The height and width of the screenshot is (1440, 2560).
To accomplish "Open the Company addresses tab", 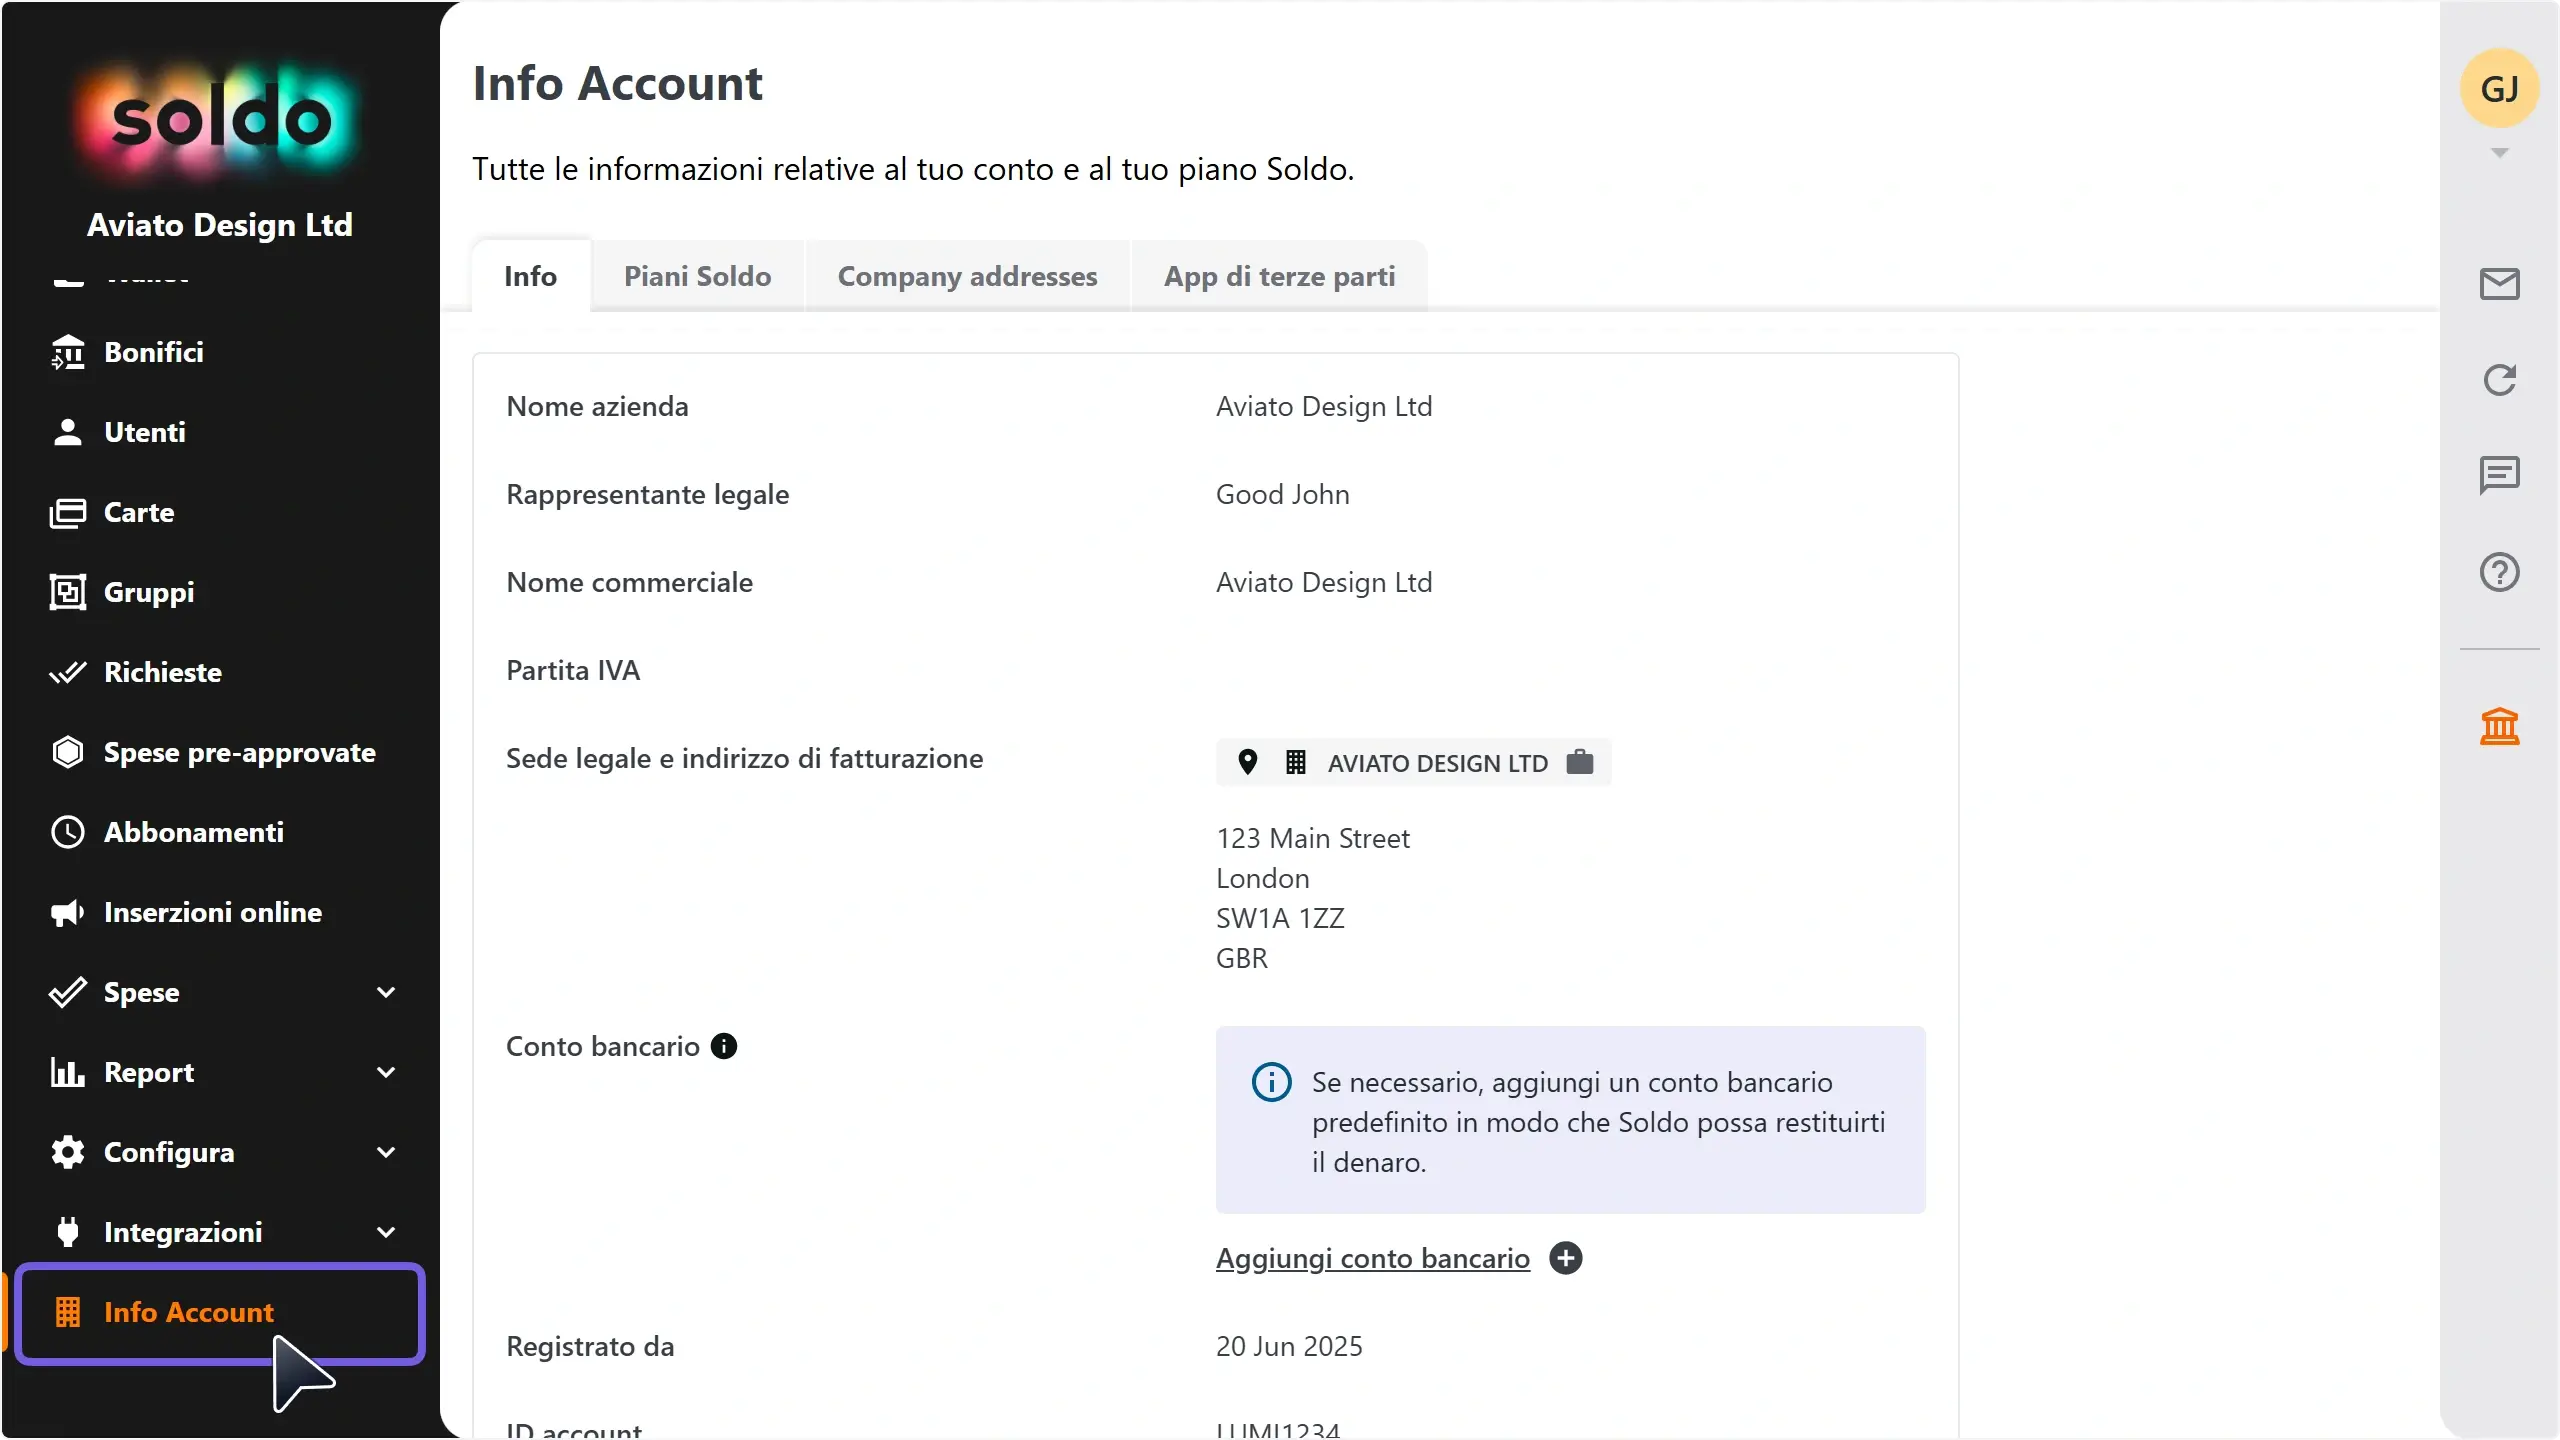I will pos(967,276).
